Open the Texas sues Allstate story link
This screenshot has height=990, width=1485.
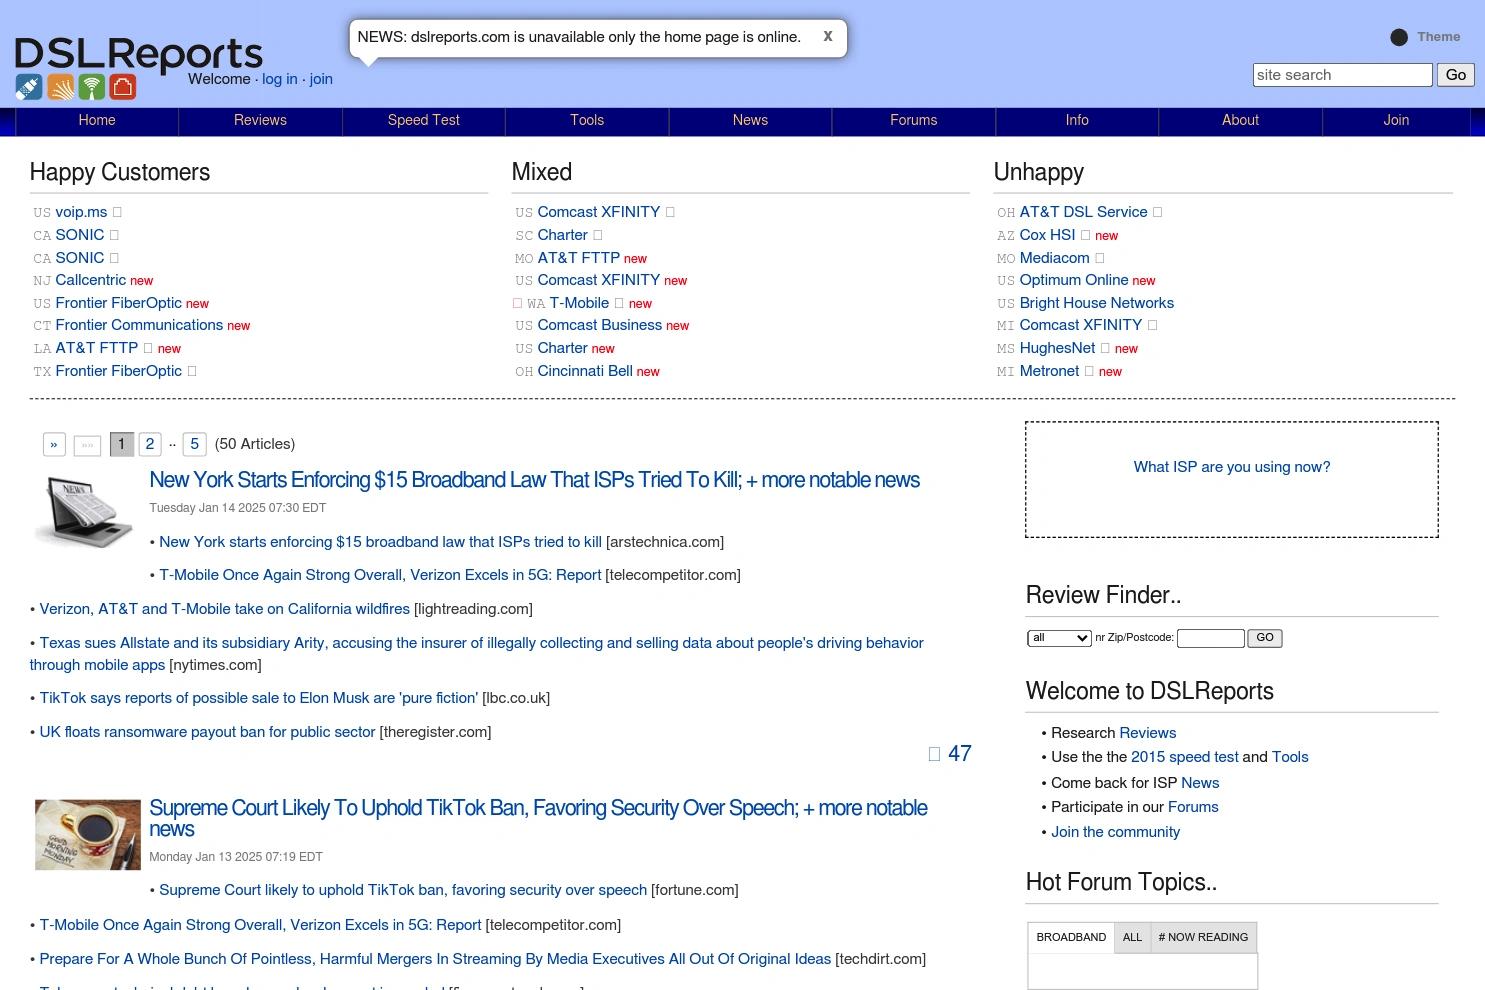click(476, 654)
